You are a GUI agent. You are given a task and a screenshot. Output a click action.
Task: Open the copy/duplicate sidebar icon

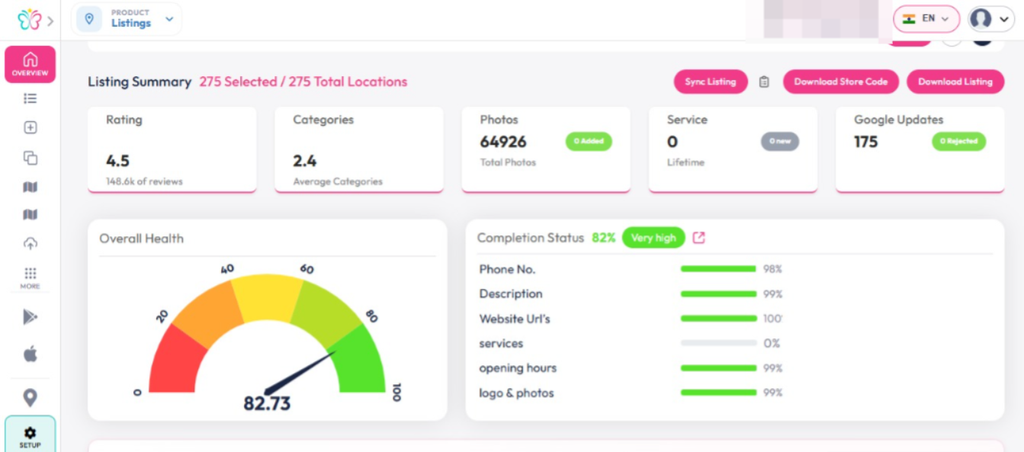point(30,158)
